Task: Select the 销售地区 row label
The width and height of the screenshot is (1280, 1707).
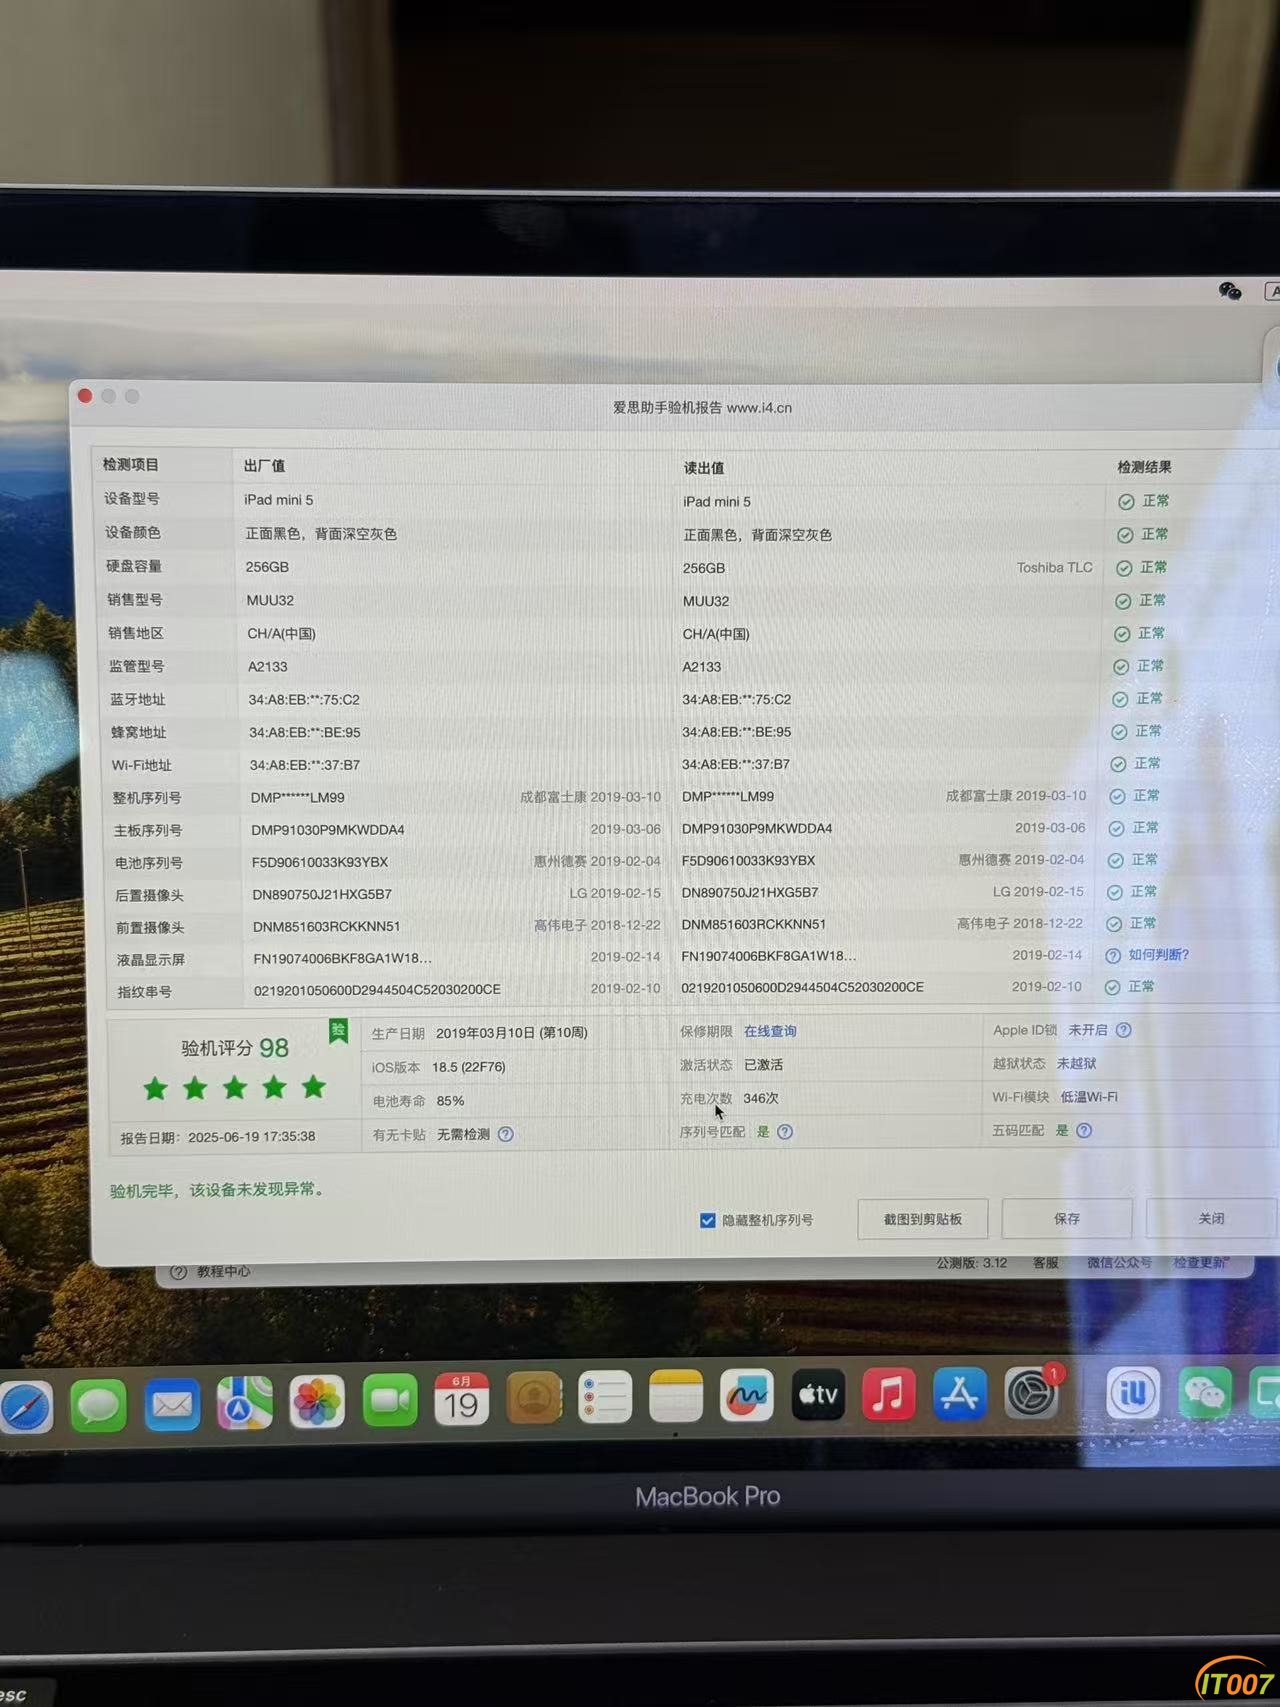Action: pos(136,633)
